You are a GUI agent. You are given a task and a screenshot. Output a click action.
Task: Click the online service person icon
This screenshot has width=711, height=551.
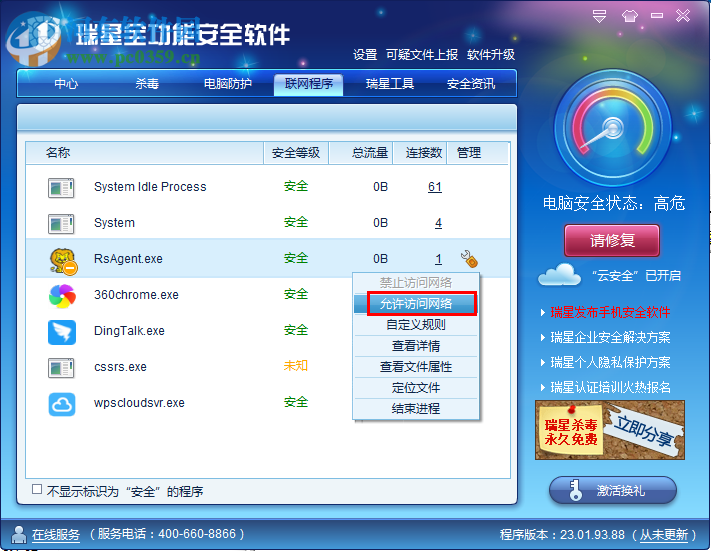(x=19, y=535)
